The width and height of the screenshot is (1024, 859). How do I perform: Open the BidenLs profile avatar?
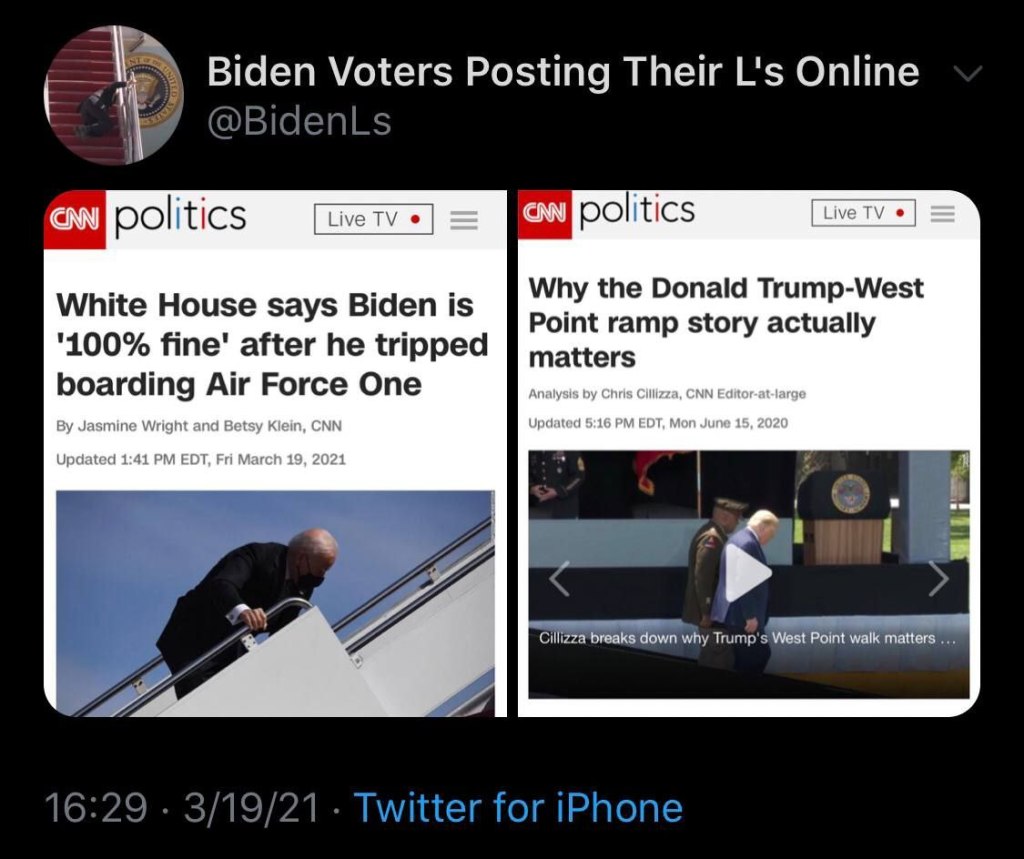click(114, 95)
